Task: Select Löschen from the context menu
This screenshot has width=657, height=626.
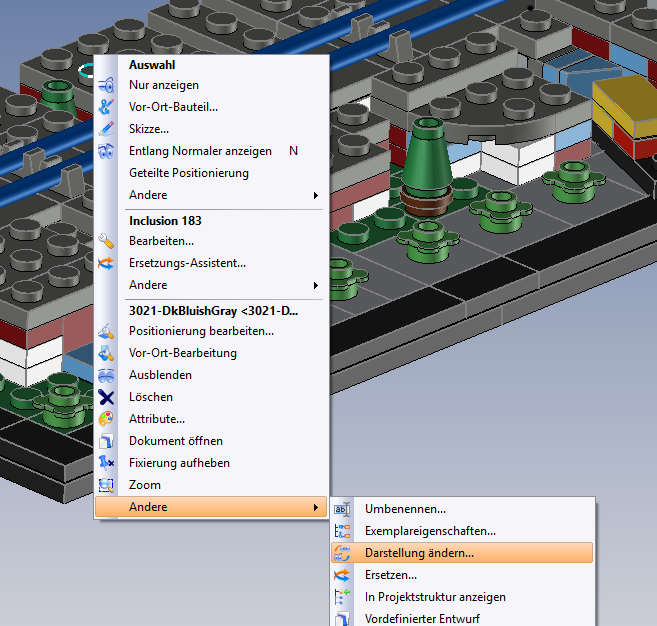Action: coord(211,397)
